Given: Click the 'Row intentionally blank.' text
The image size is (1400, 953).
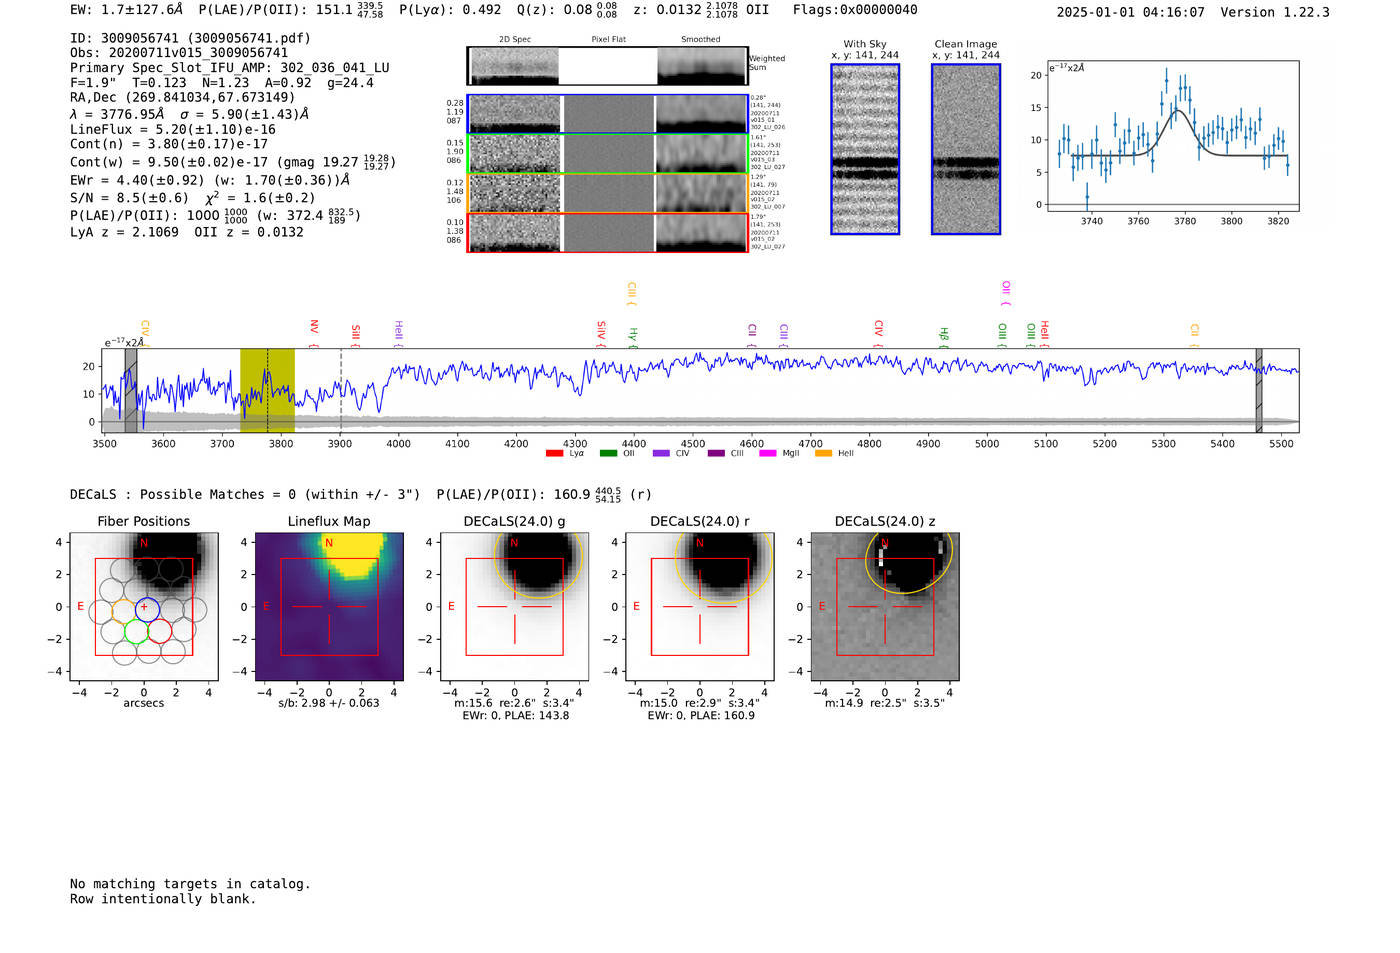Looking at the screenshot, I should coord(163,899).
